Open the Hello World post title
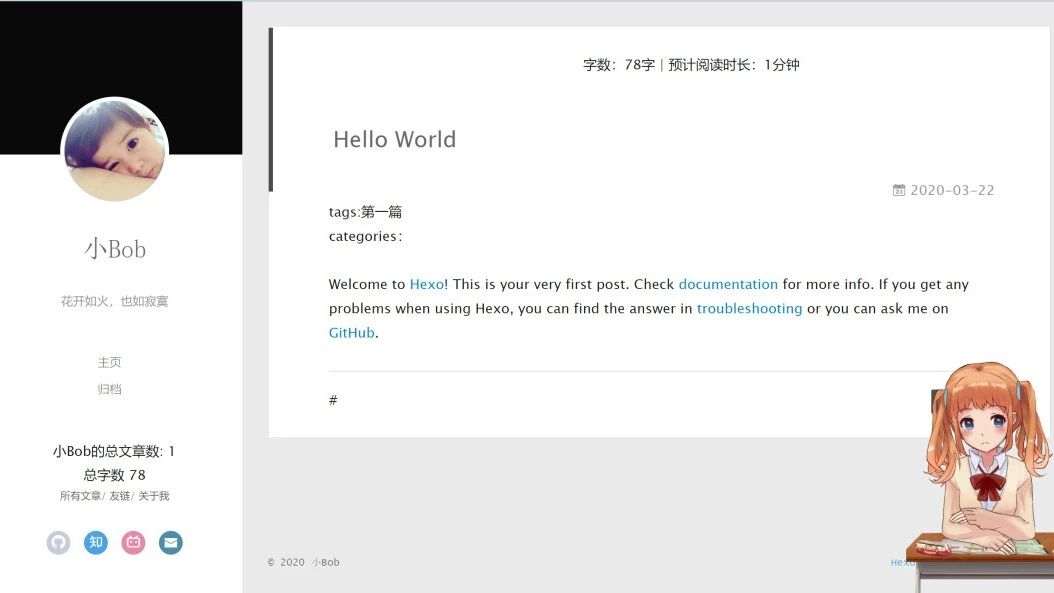The width and height of the screenshot is (1054, 593). coord(395,139)
